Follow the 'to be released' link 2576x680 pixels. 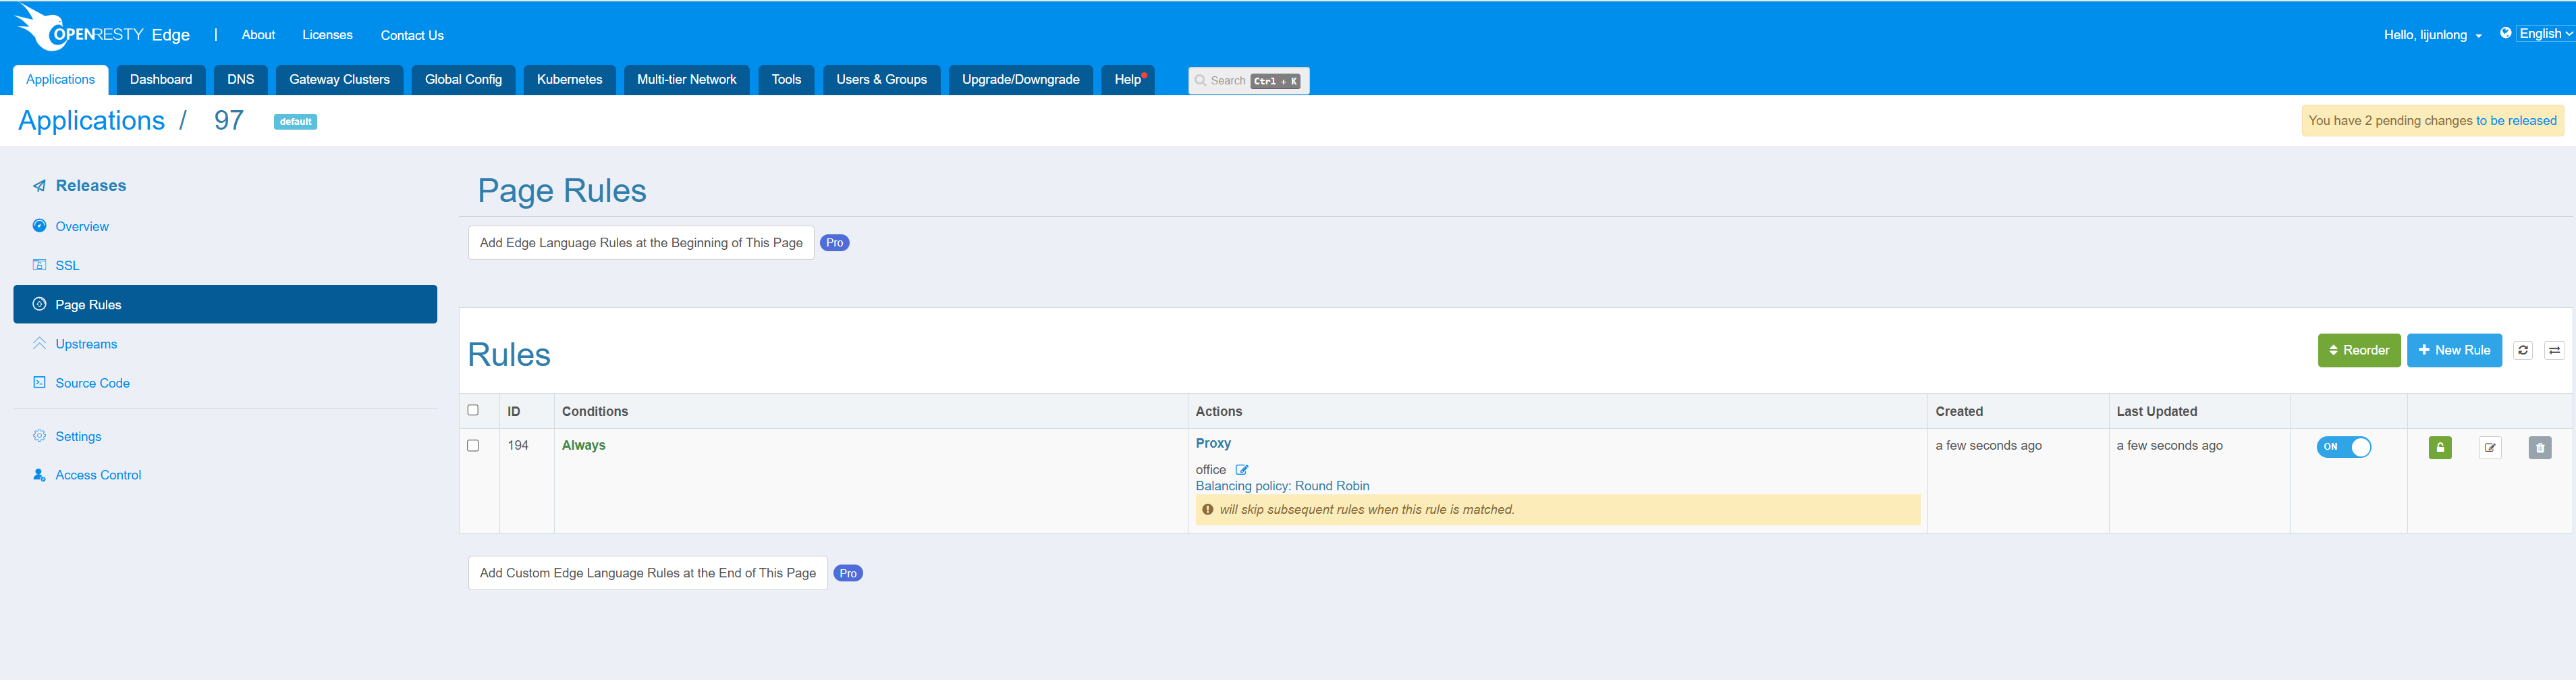[2515, 121]
